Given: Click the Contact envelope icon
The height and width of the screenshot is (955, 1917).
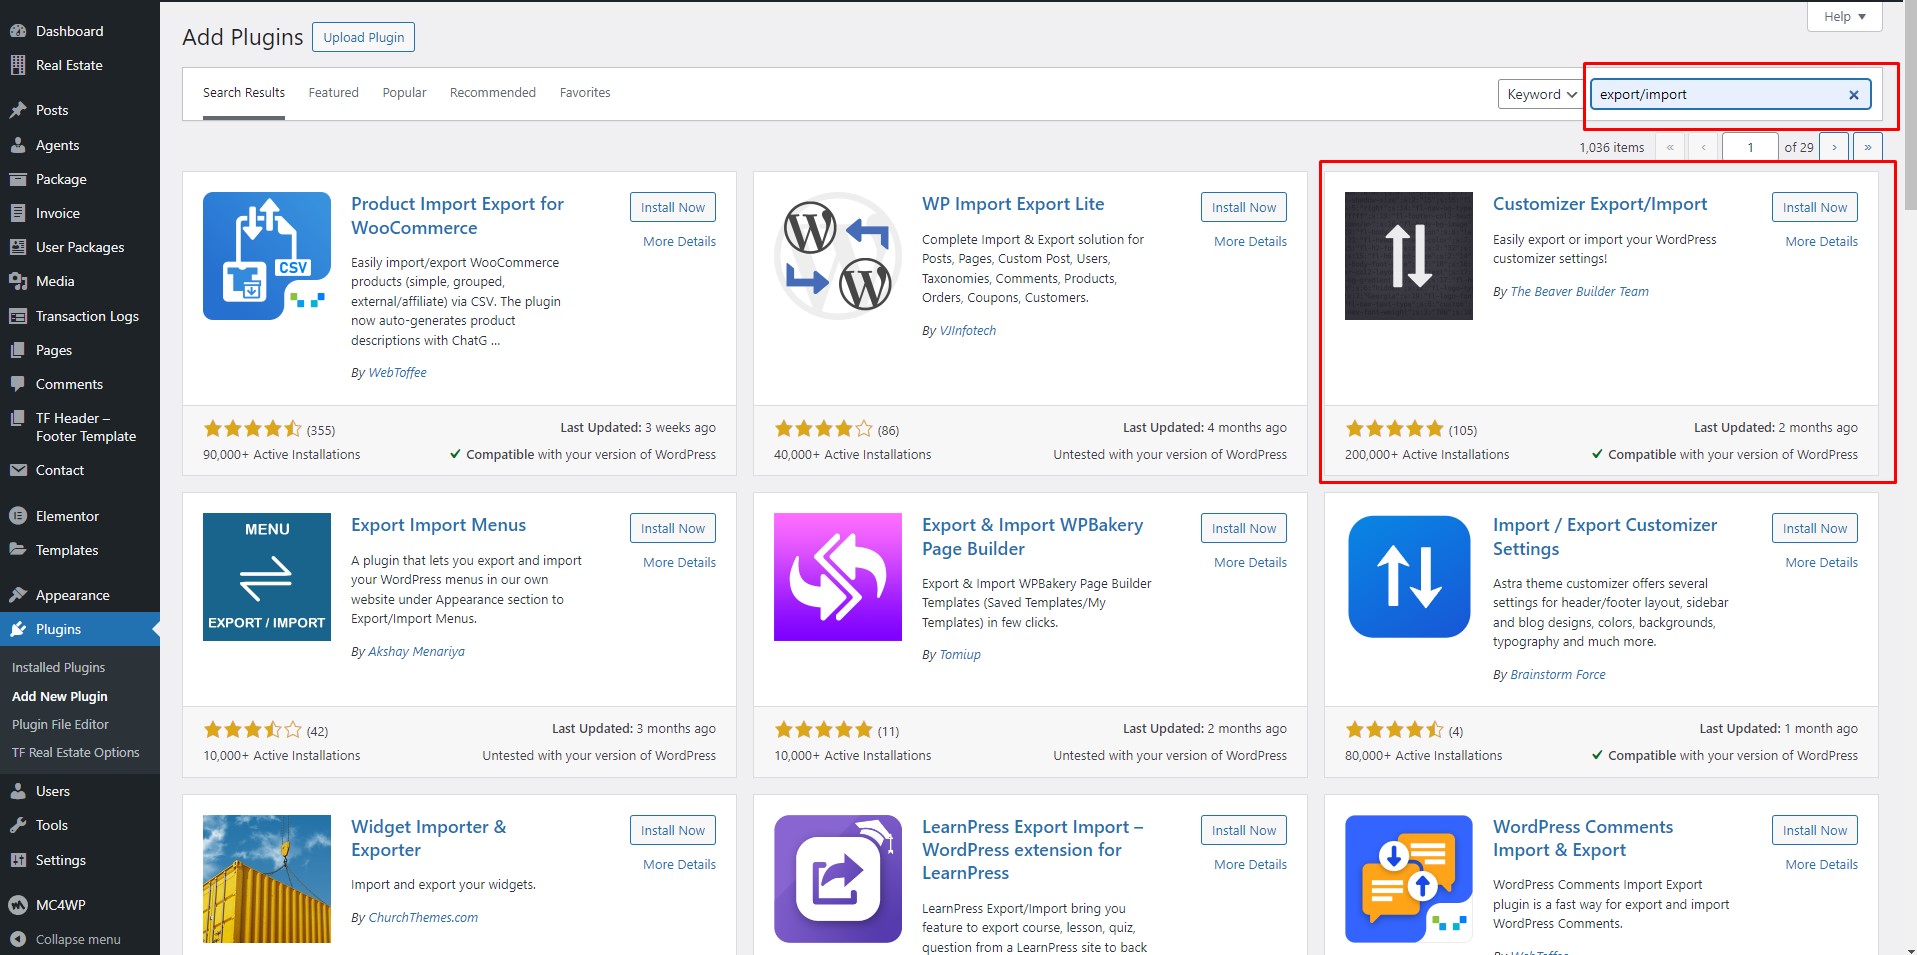Looking at the screenshot, I should click(x=18, y=470).
